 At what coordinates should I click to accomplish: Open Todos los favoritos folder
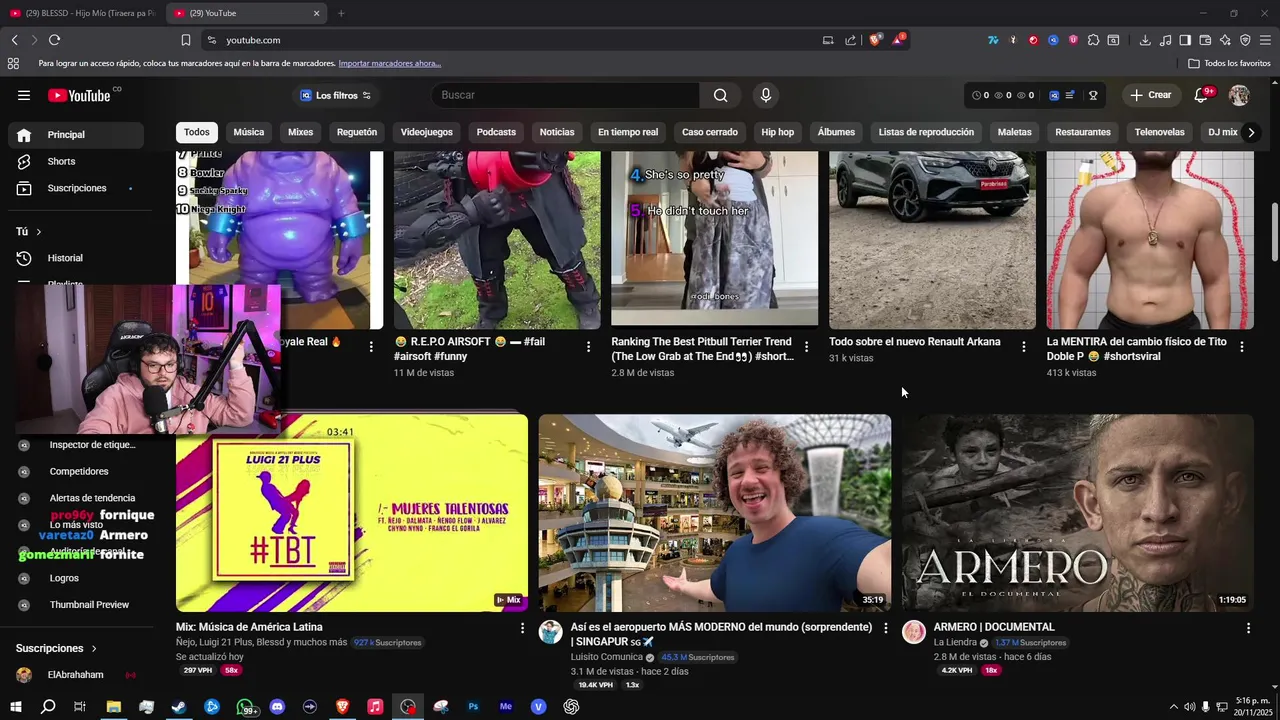coord(1229,63)
